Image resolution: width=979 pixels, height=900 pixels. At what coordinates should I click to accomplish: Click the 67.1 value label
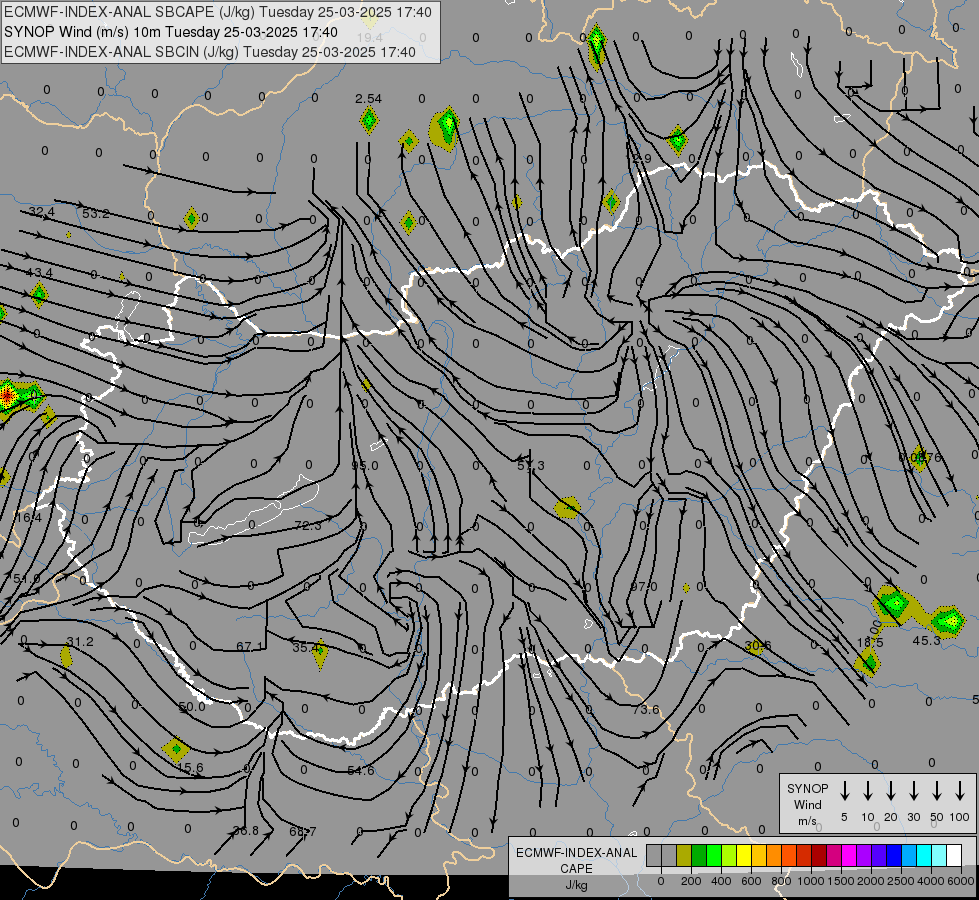coord(250,646)
